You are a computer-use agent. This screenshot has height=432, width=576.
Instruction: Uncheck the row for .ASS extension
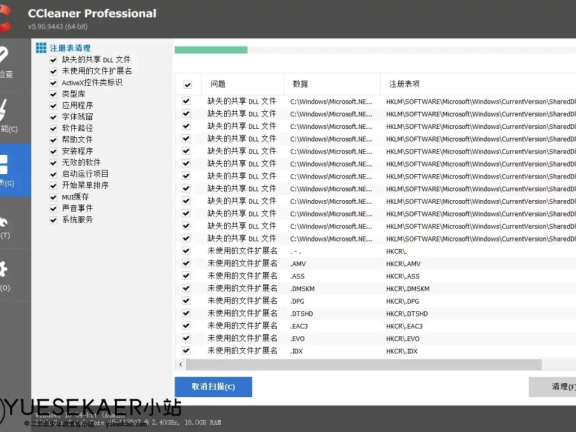click(186, 276)
